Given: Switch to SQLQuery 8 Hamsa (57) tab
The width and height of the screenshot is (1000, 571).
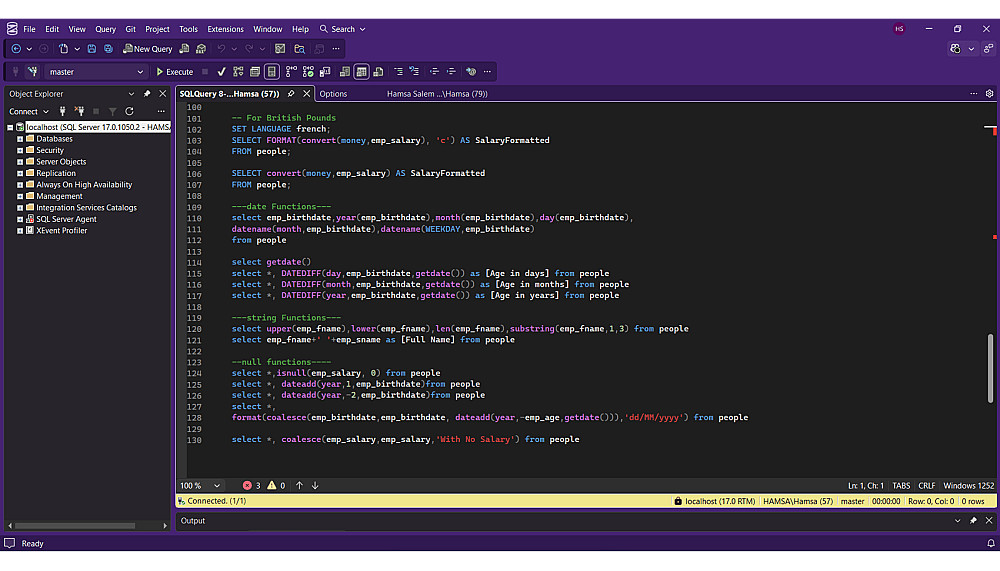Looking at the screenshot, I should coord(230,94).
